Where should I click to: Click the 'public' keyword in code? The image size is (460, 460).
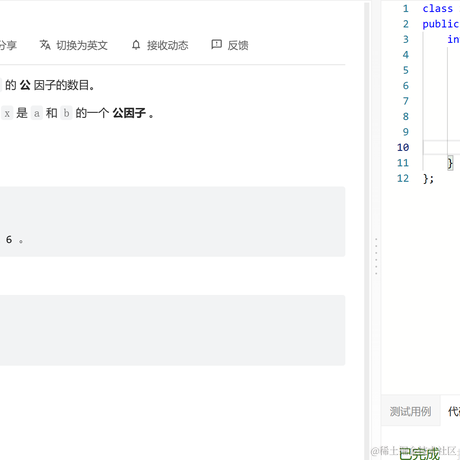click(441, 24)
